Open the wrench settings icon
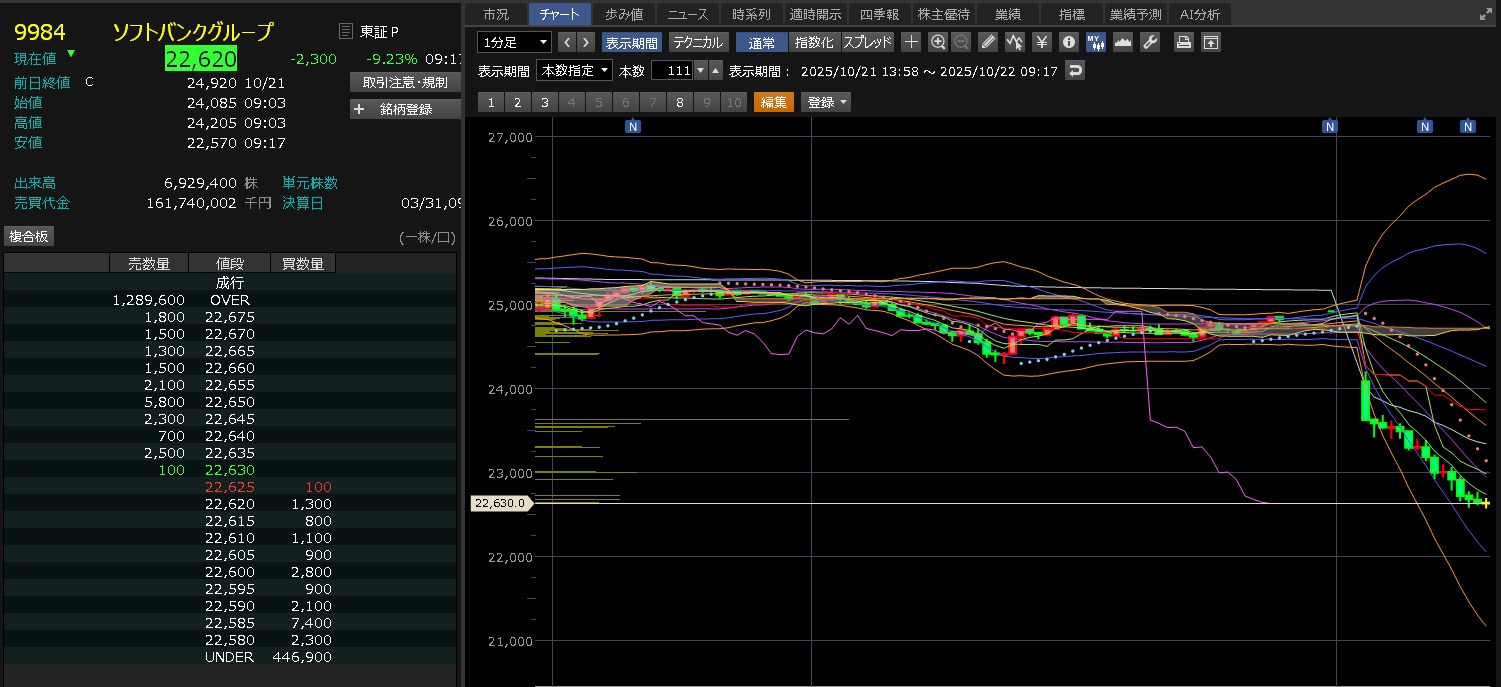 [1149, 42]
